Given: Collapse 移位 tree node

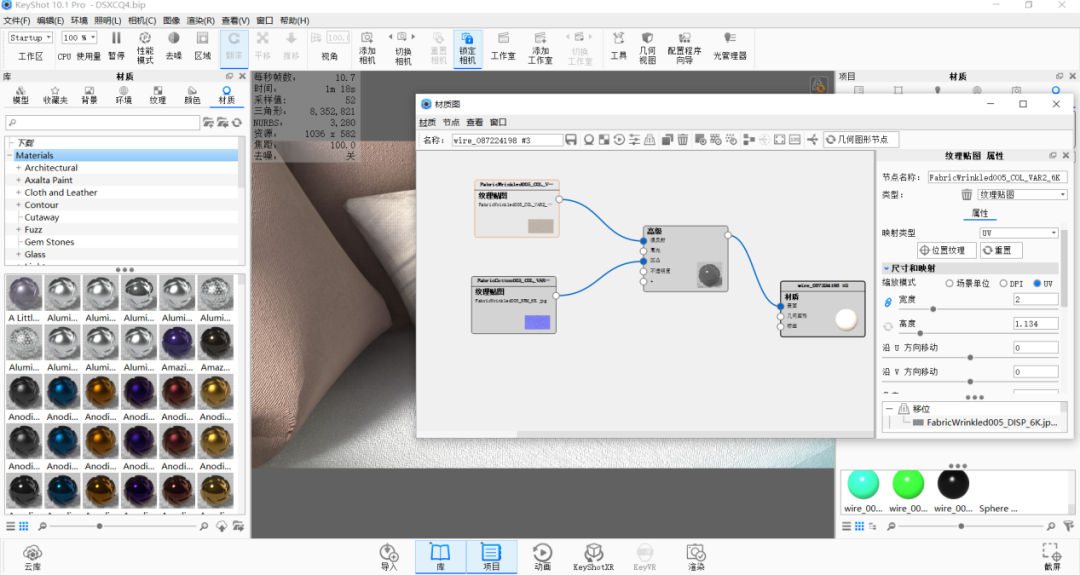Looking at the screenshot, I should tap(889, 409).
